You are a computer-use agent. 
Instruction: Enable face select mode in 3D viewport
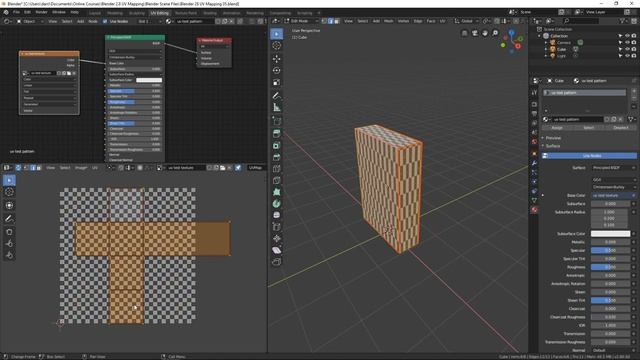(336, 21)
